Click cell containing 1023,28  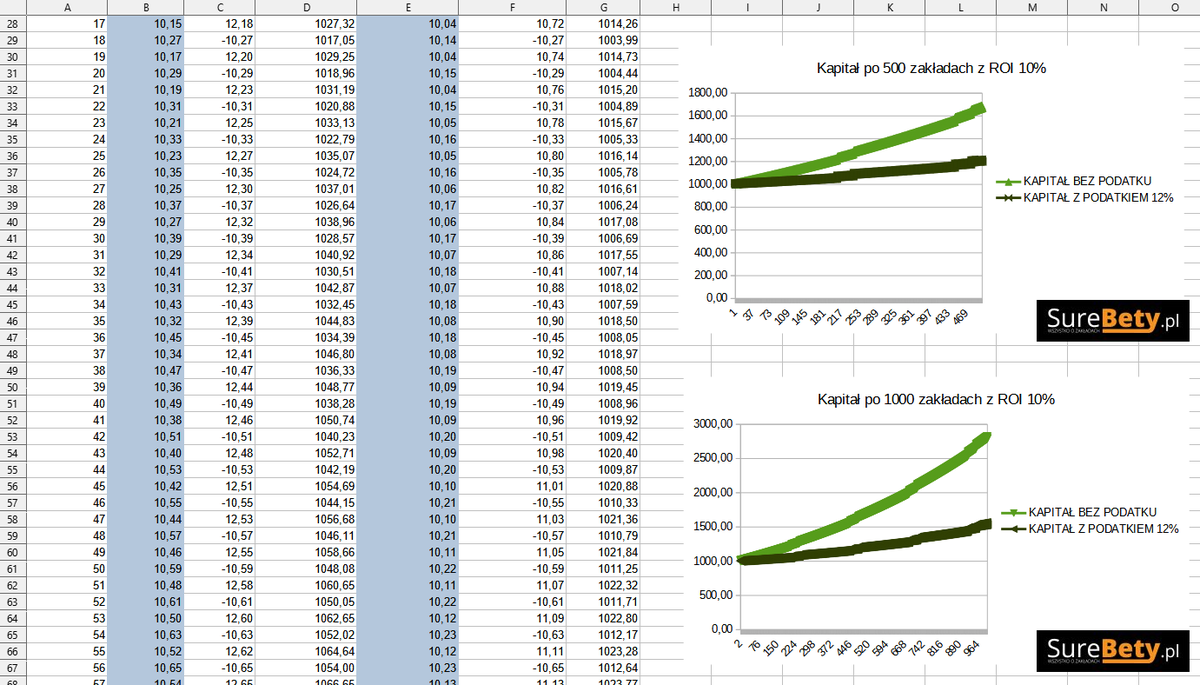603,651
